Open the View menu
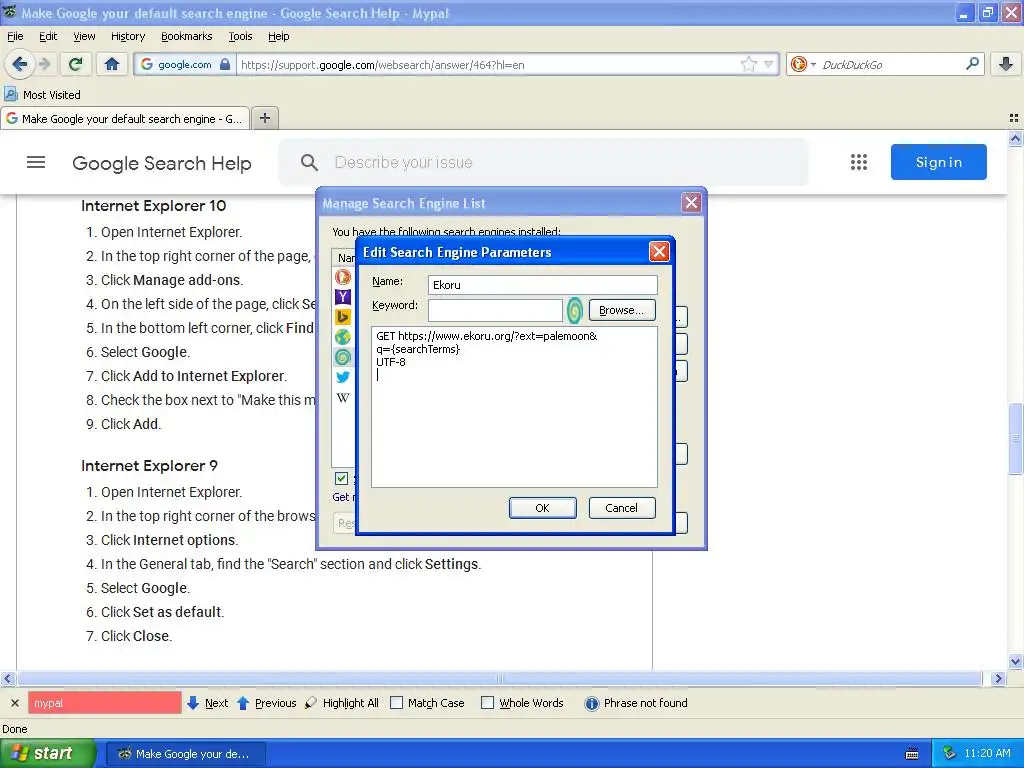This screenshot has width=1024, height=768. pyautogui.click(x=84, y=37)
